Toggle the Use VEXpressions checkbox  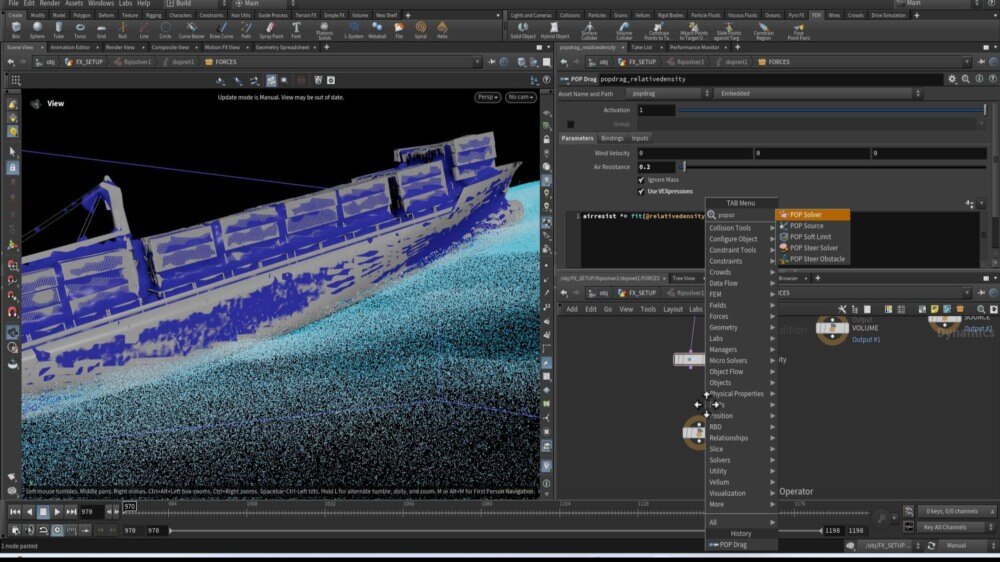[x=641, y=191]
